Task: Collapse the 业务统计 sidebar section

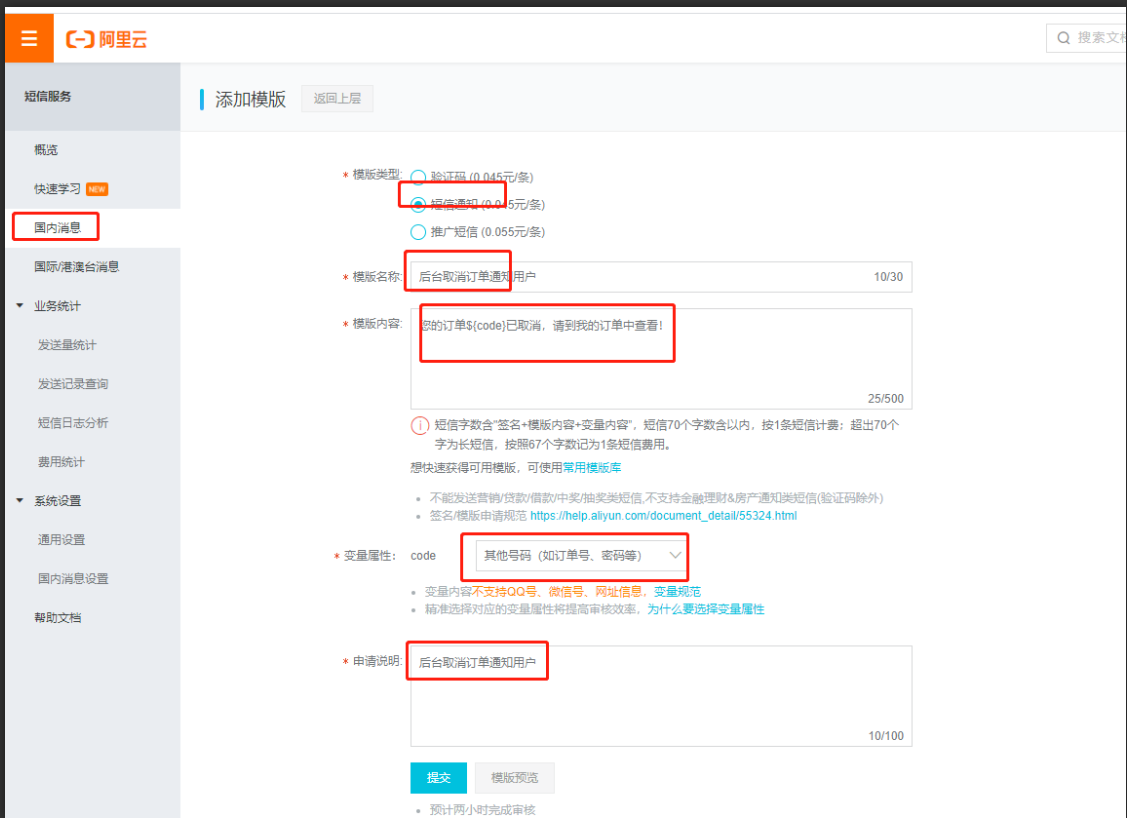Action: [x=20, y=306]
